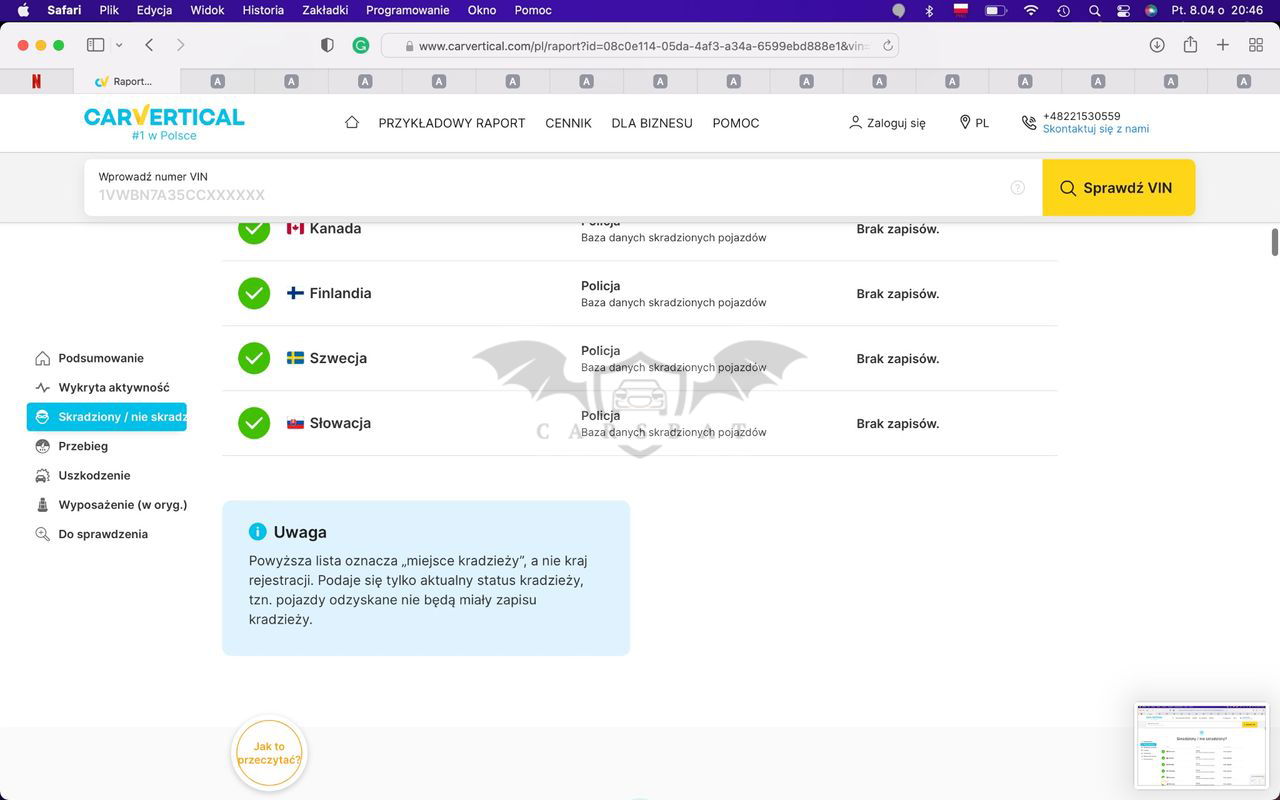The width and height of the screenshot is (1280, 800).
Task: Click the green checkmark beside Finlandia
Action: [x=254, y=293]
